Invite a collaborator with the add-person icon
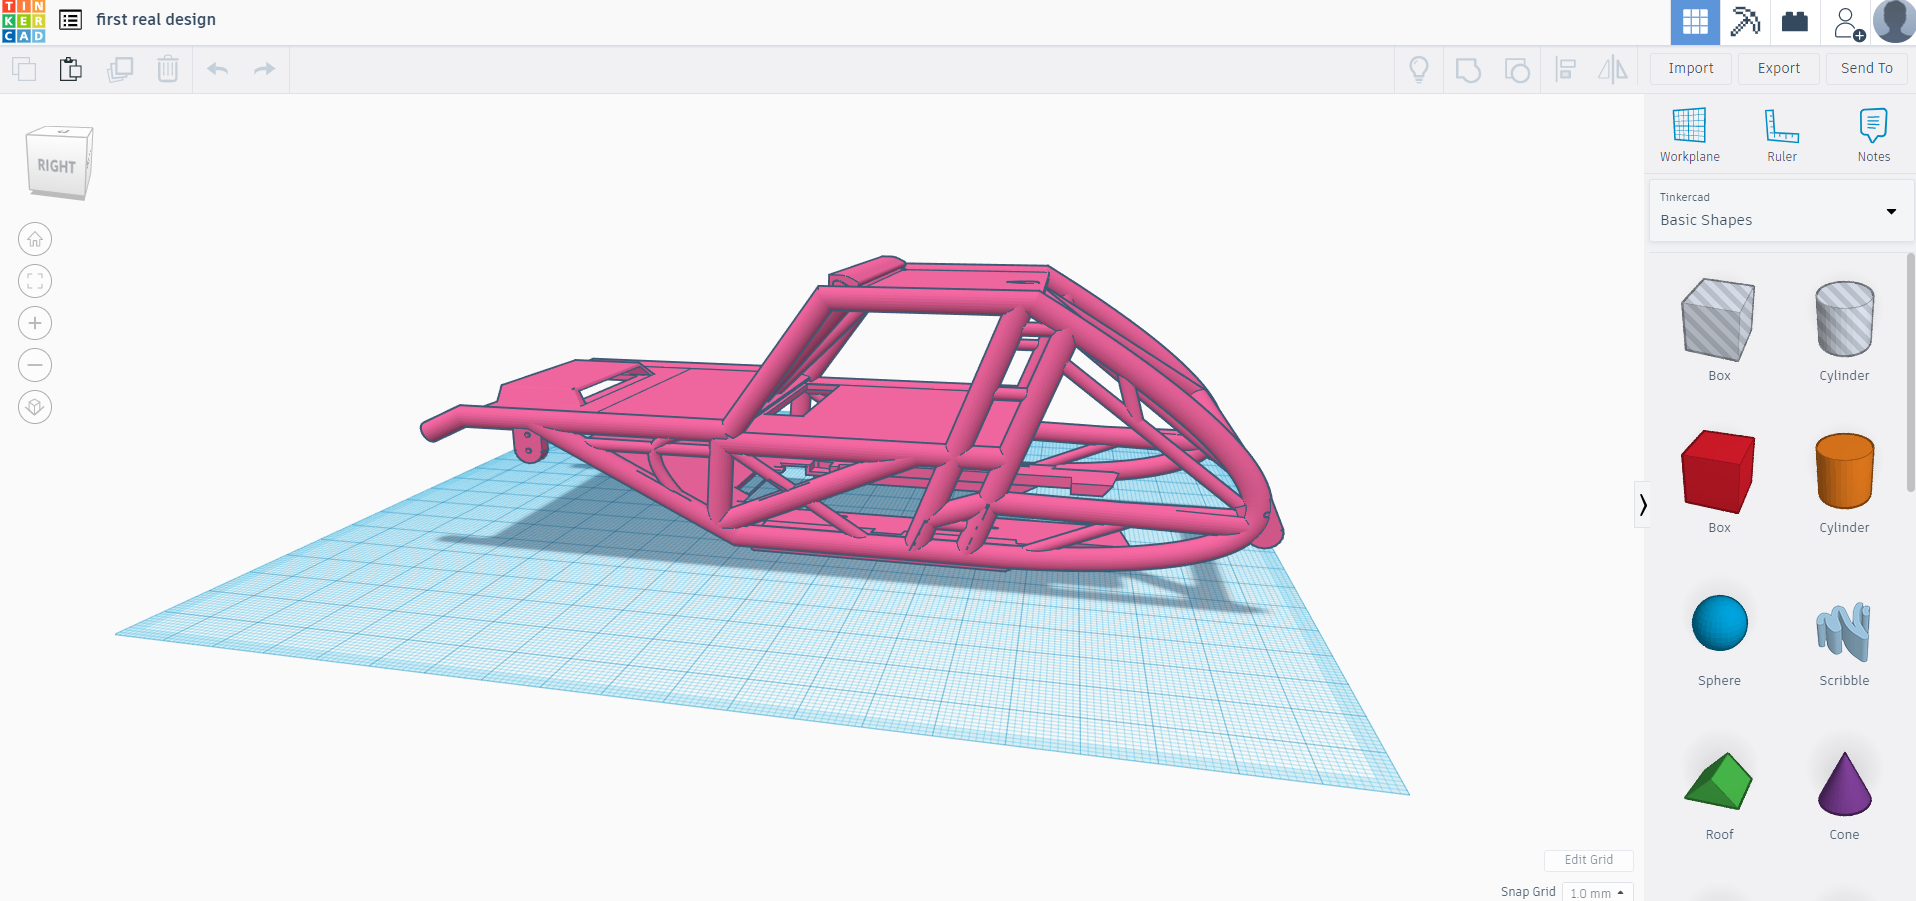Screen dimensions: 1916x901 click(1848, 23)
